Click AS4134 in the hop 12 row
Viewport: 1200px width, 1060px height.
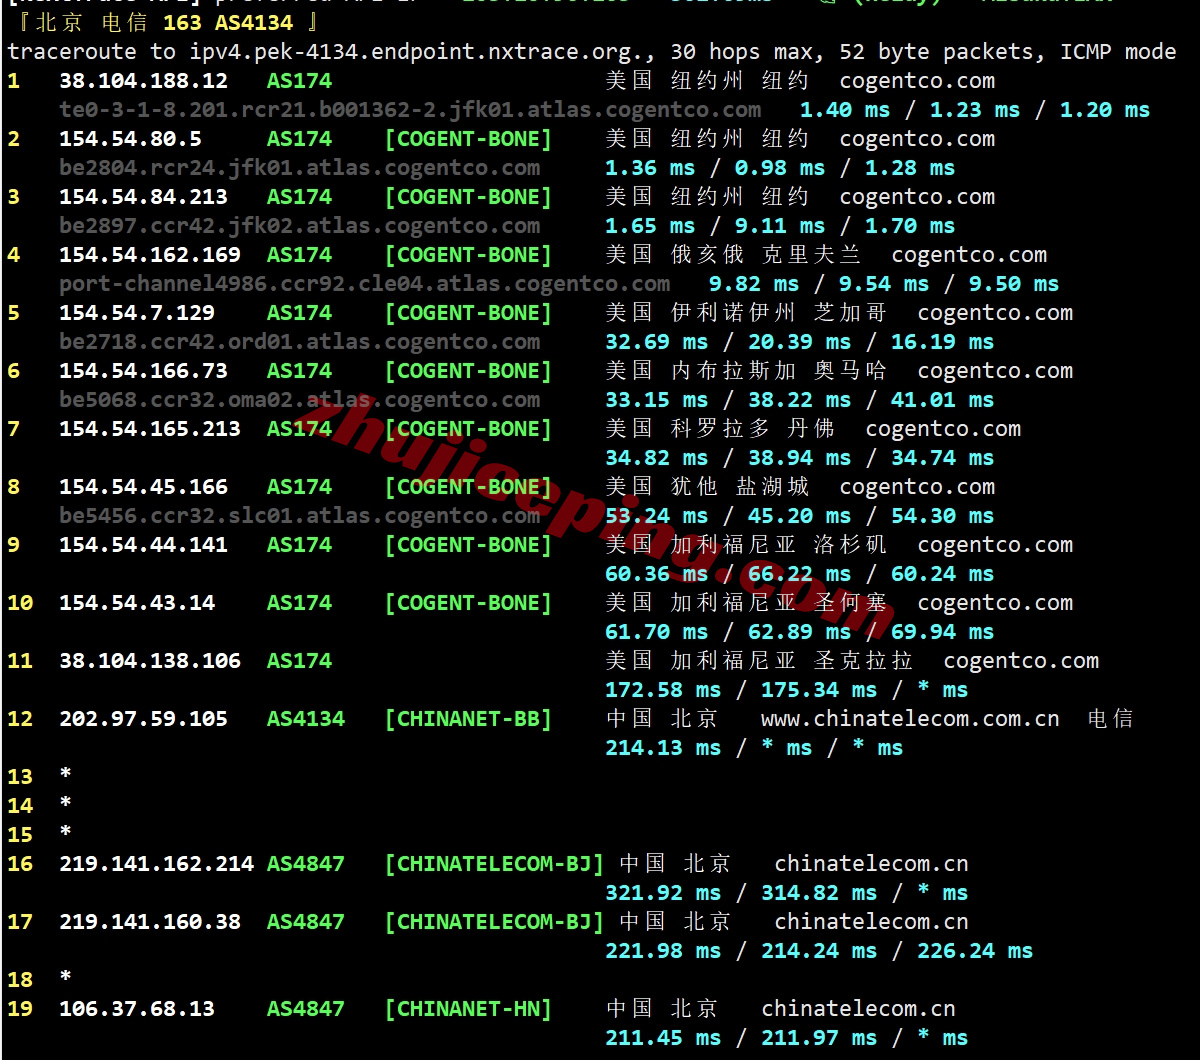point(305,719)
